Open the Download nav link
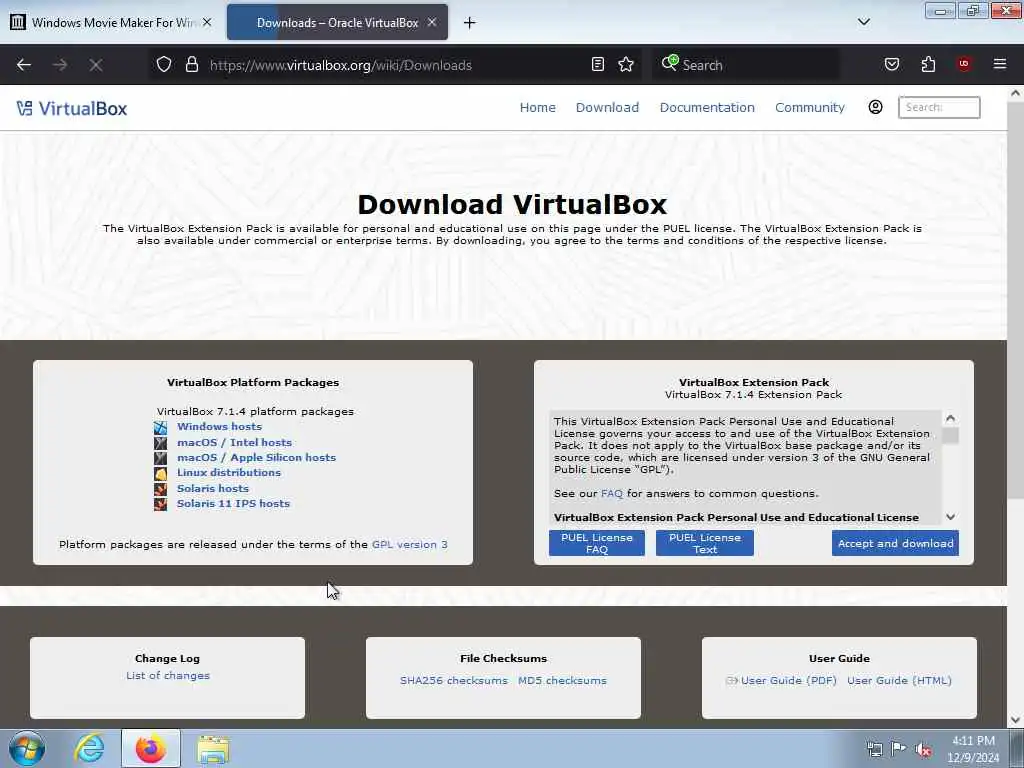Image resolution: width=1024 pixels, height=768 pixels. (x=607, y=107)
